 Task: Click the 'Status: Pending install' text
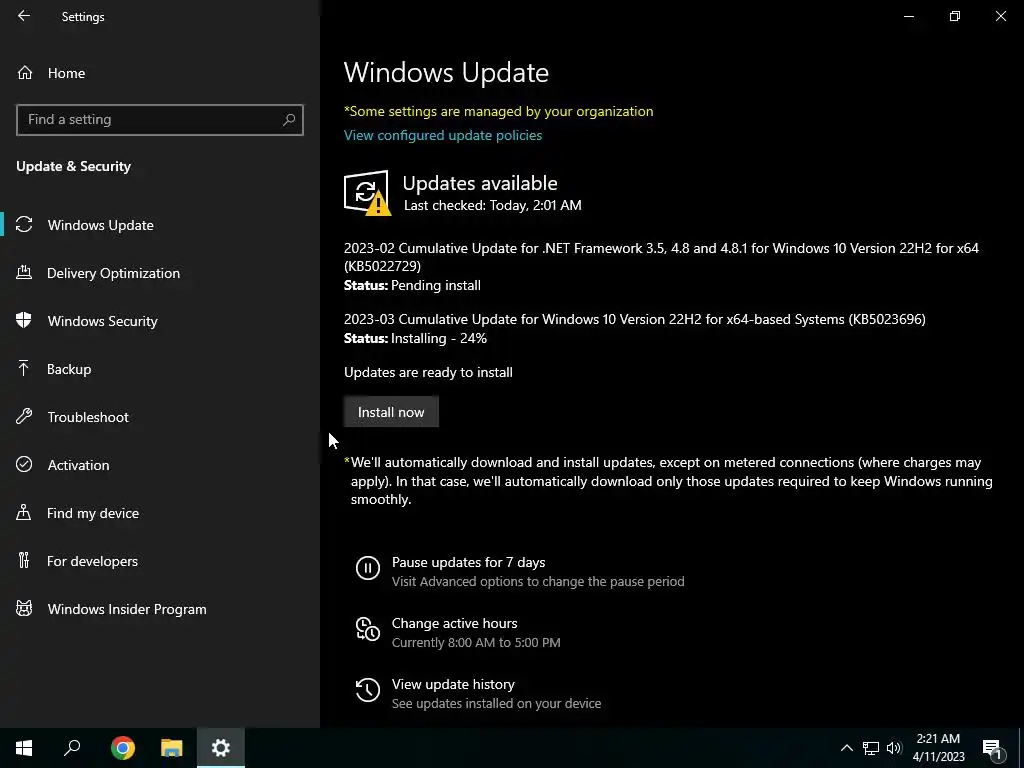pyautogui.click(x=412, y=285)
